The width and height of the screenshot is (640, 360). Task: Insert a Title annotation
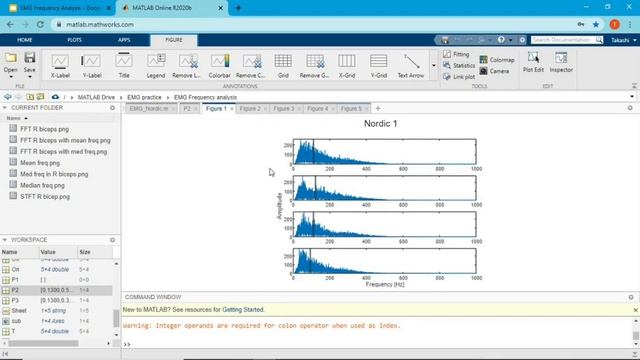[x=124, y=66]
